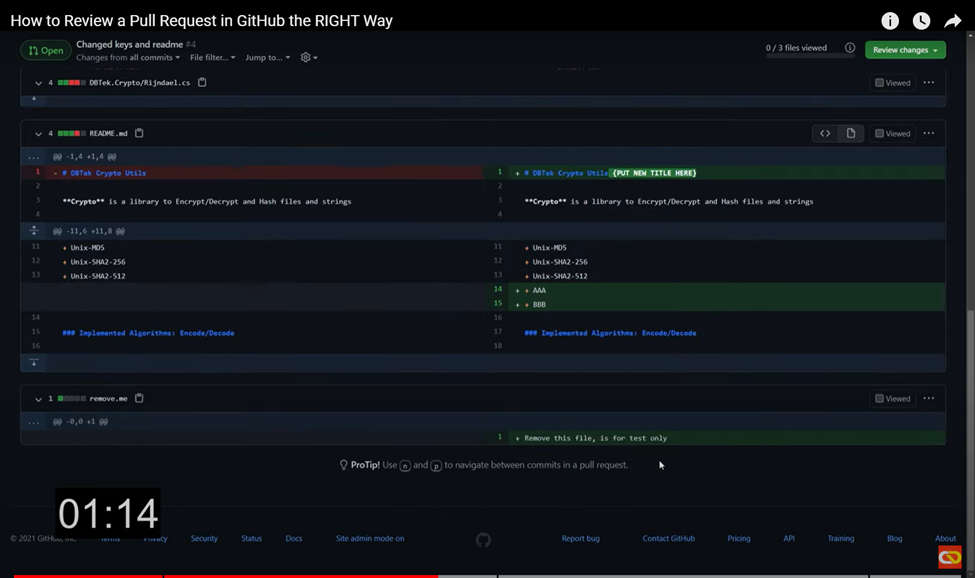Open the three-dot menu for Rijndael.cs
Screen dimensions: 975x578
(x=929, y=82)
